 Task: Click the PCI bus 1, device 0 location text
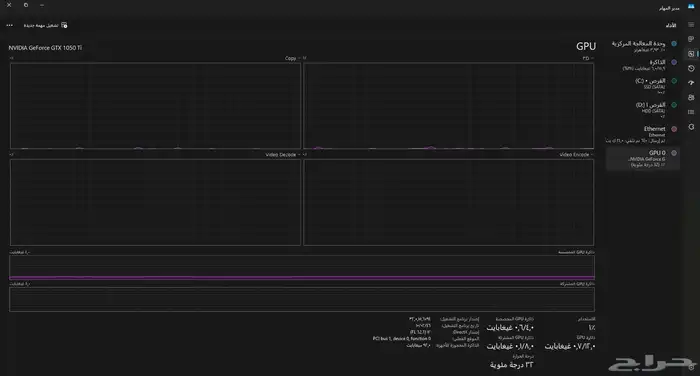click(402, 339)
